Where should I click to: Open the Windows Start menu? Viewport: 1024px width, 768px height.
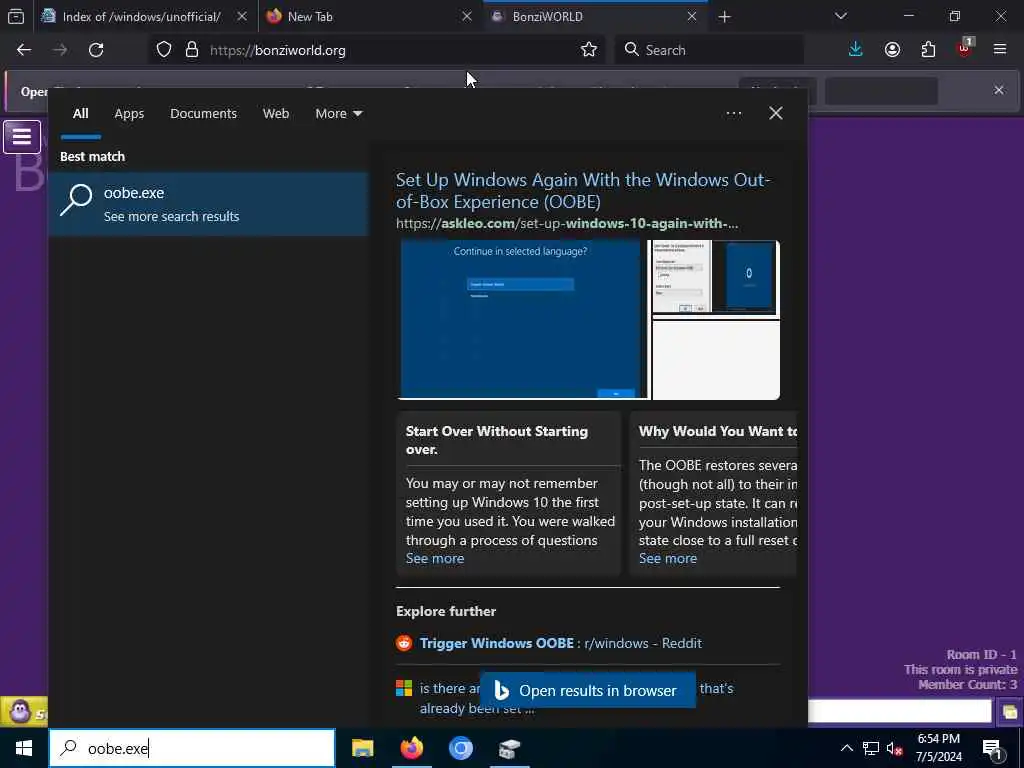pos(24,748)
